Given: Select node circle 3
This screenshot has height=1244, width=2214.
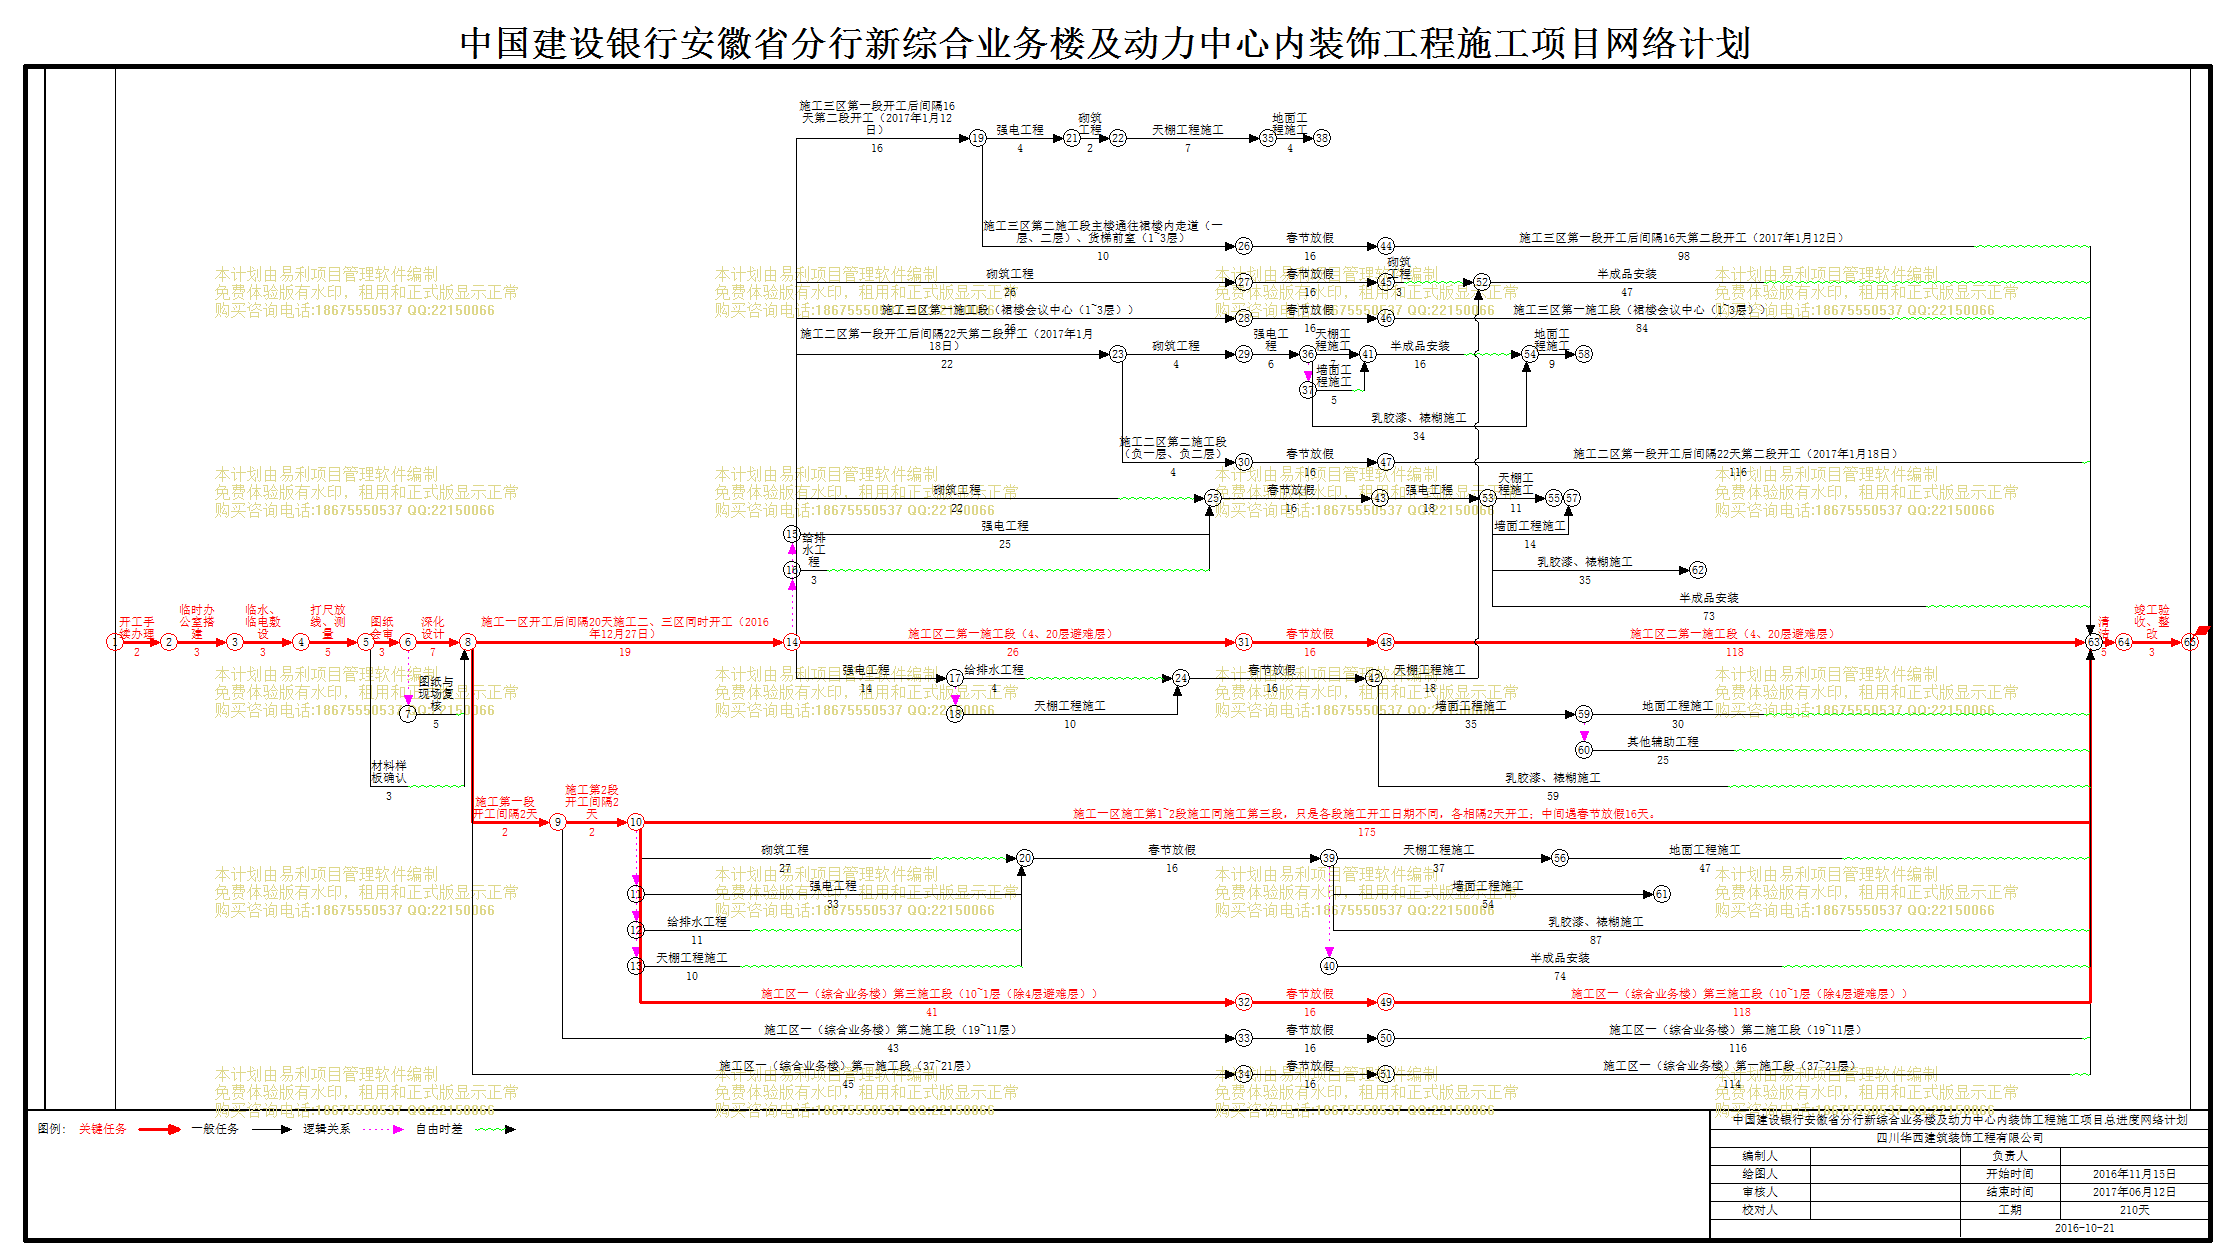Looking at the screenshot, I should tap(235, 642).
